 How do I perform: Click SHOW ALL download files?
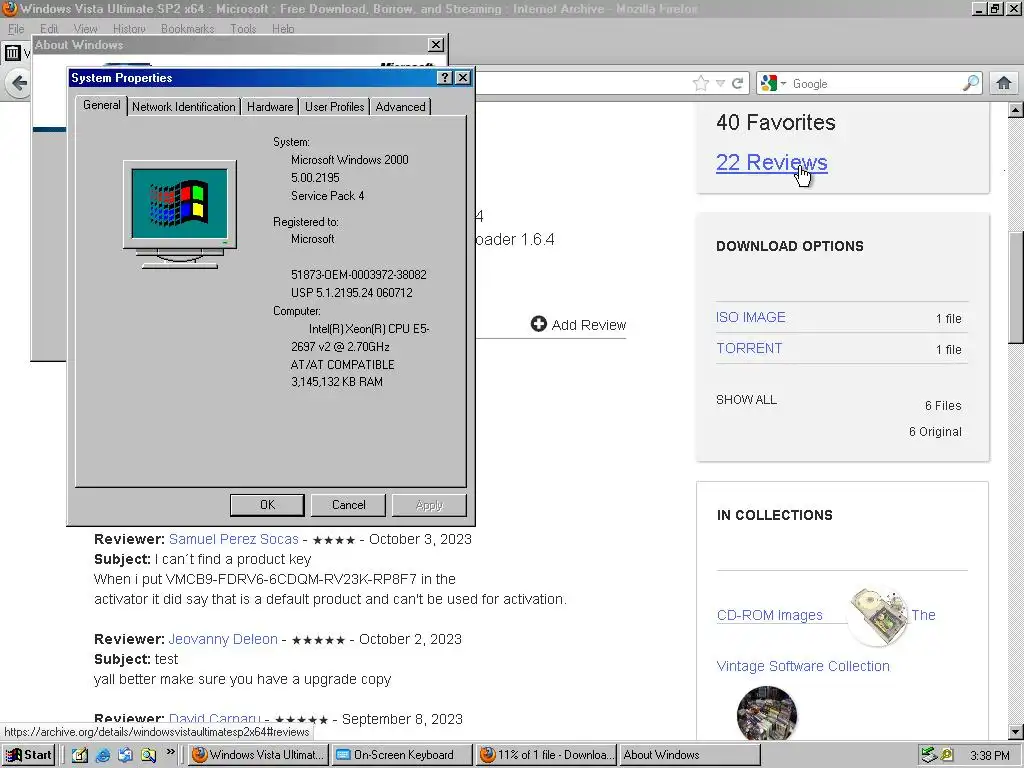[746, 400]
